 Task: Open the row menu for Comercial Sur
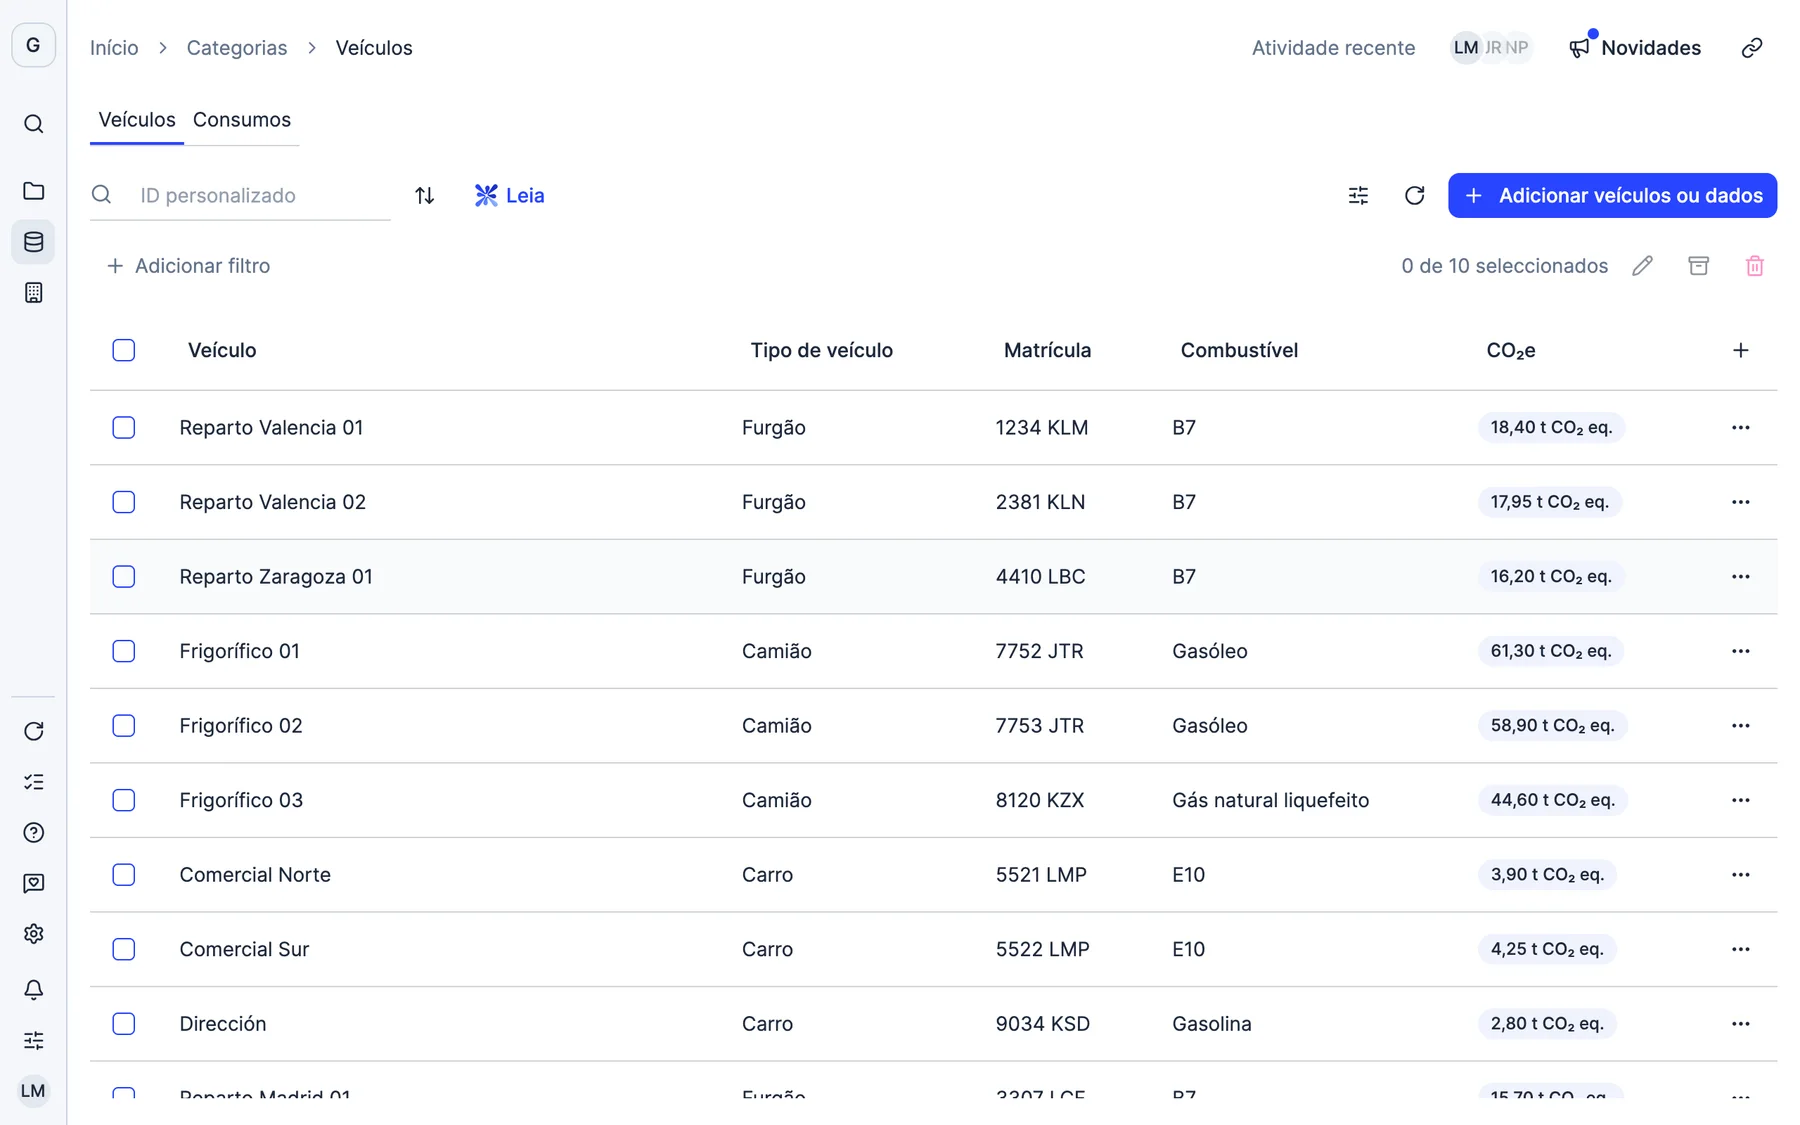click(x=1740, y=949)
